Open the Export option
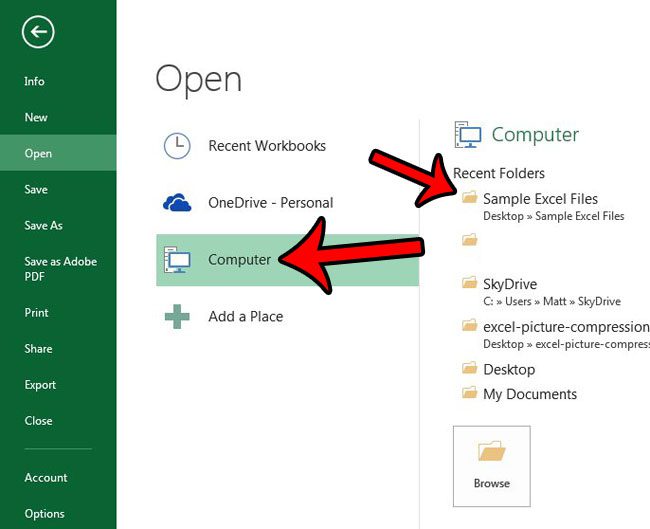Viewport: 650px width, 529px height. (x=40, y=385)
